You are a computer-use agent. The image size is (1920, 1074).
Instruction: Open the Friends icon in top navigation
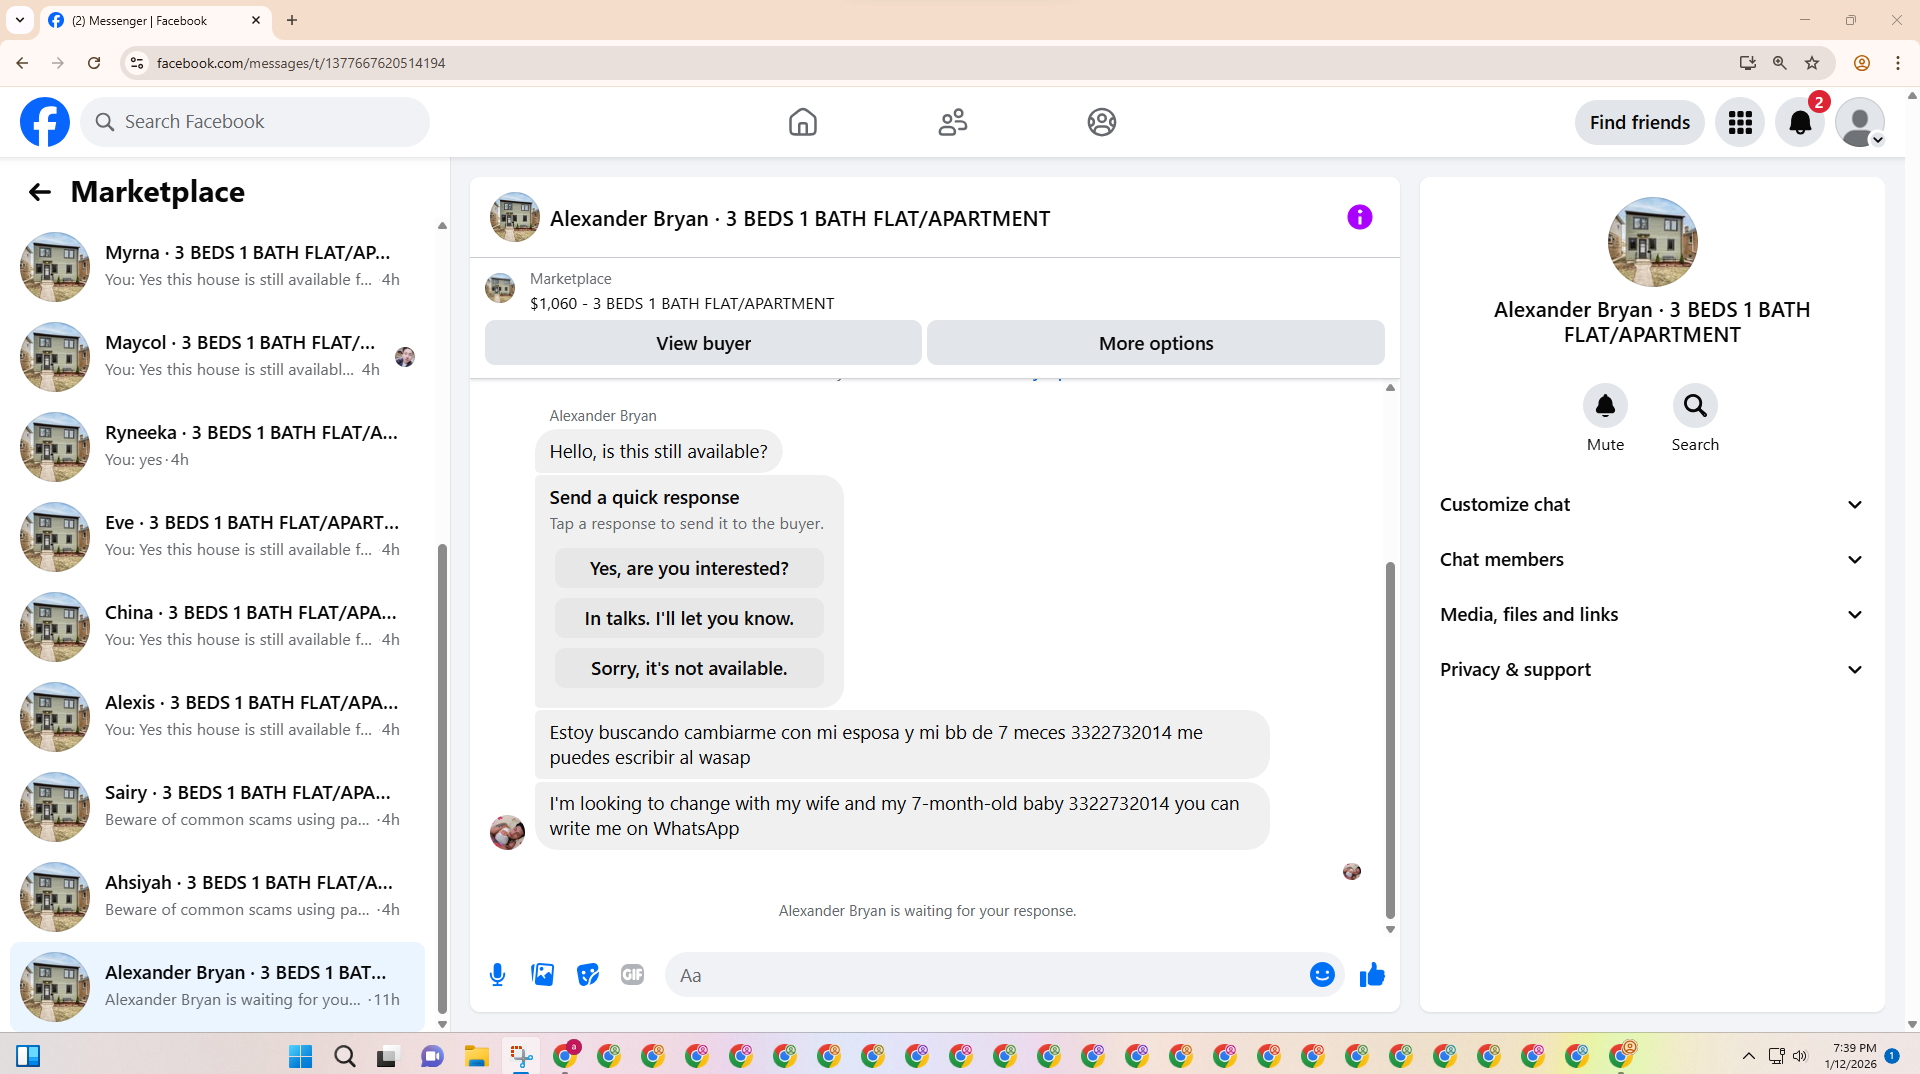point(952,122)
